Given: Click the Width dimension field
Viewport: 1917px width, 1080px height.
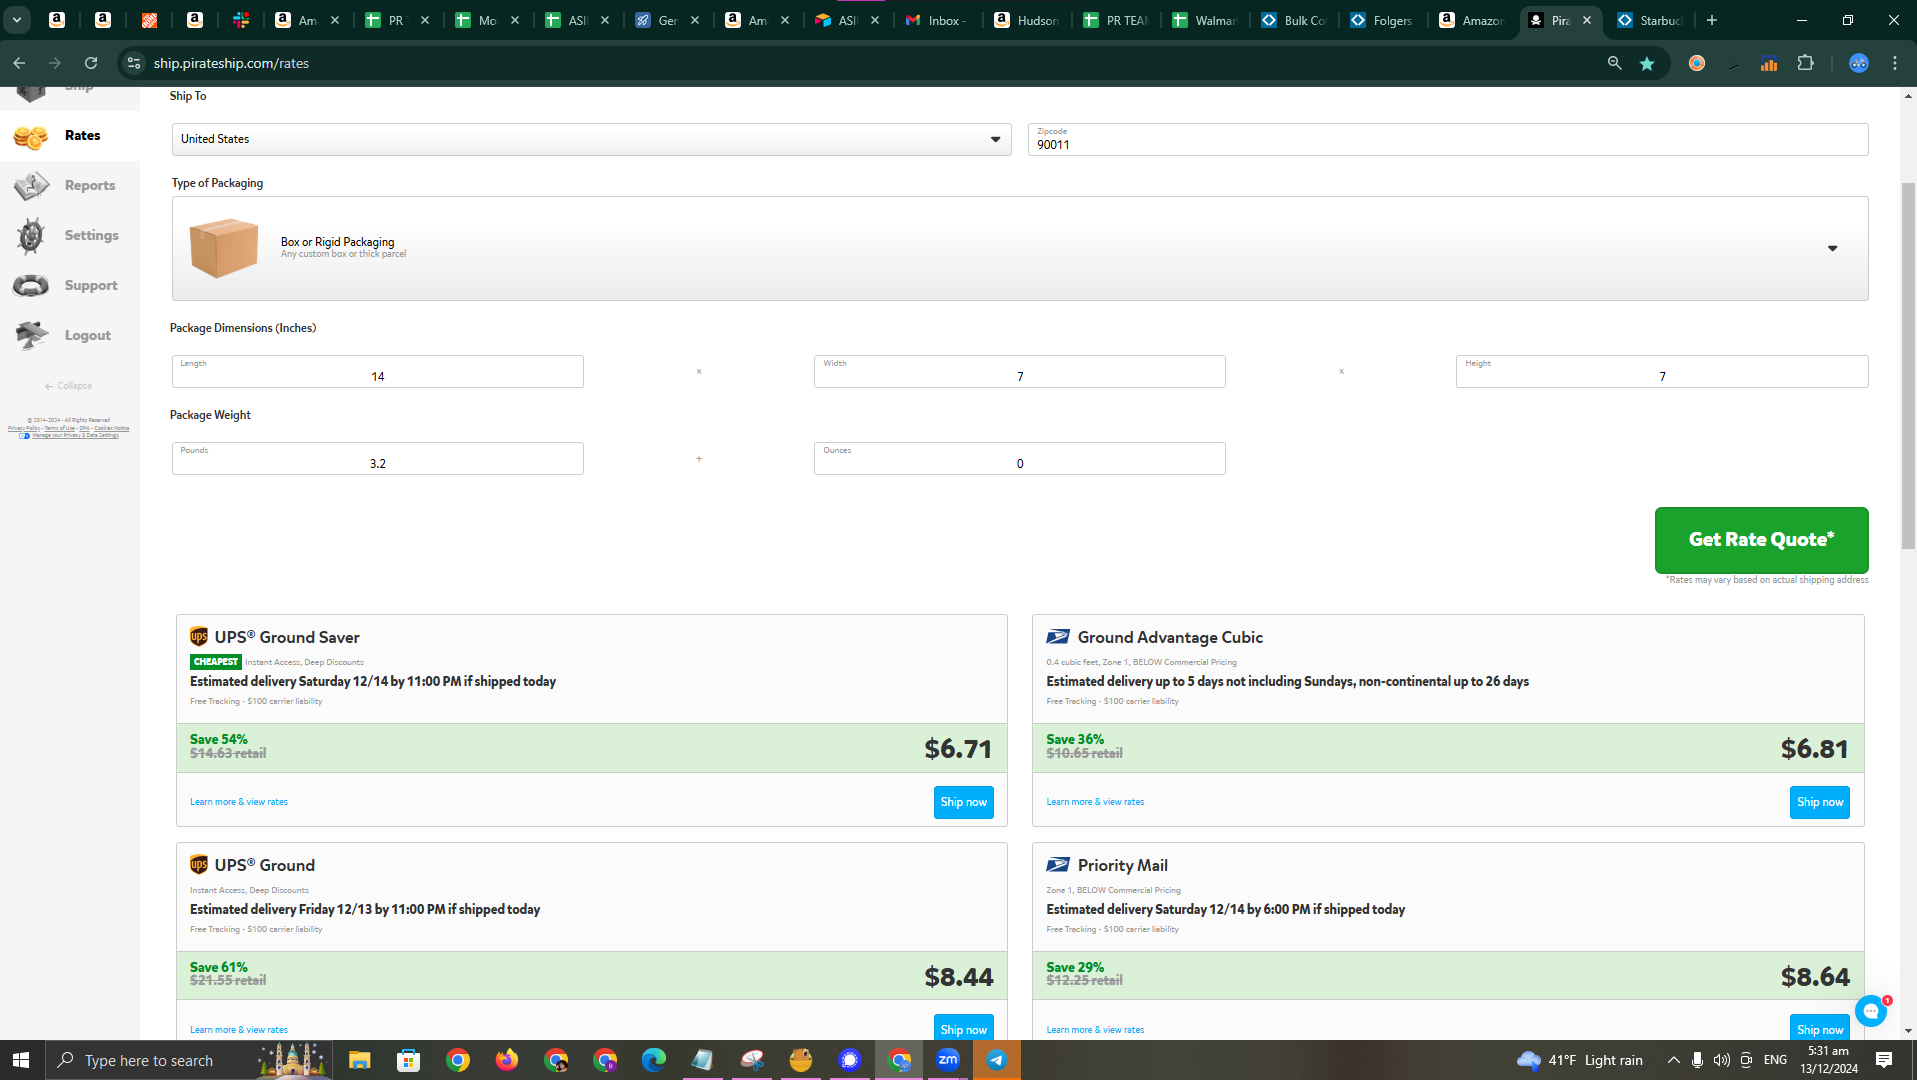Looking at the screenshot, I should pos(1019,371).
